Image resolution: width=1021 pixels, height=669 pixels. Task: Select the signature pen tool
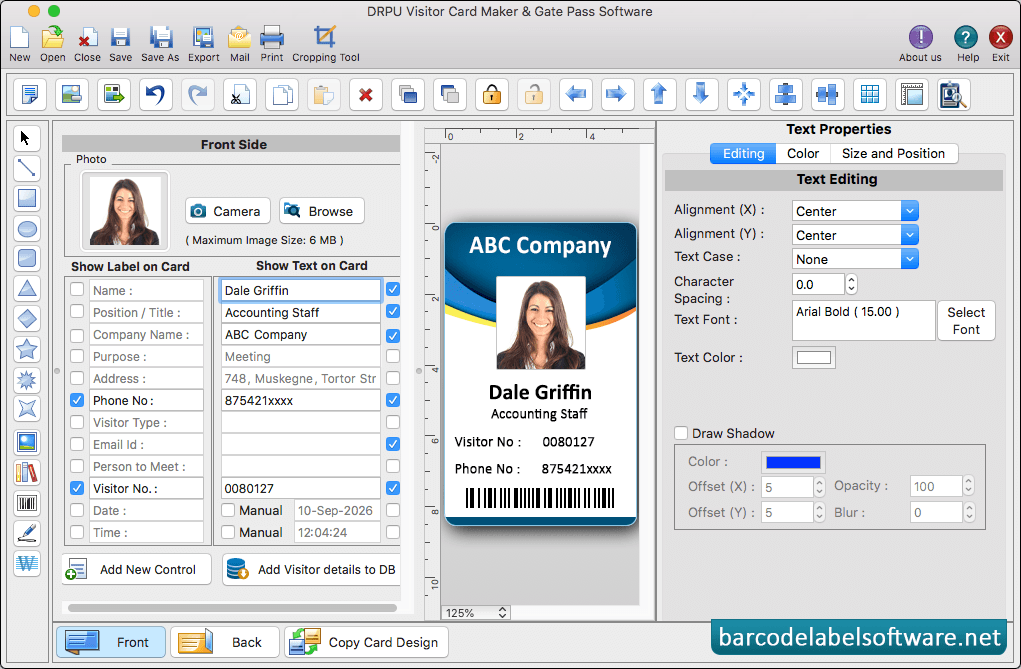(x=26, y=534)
